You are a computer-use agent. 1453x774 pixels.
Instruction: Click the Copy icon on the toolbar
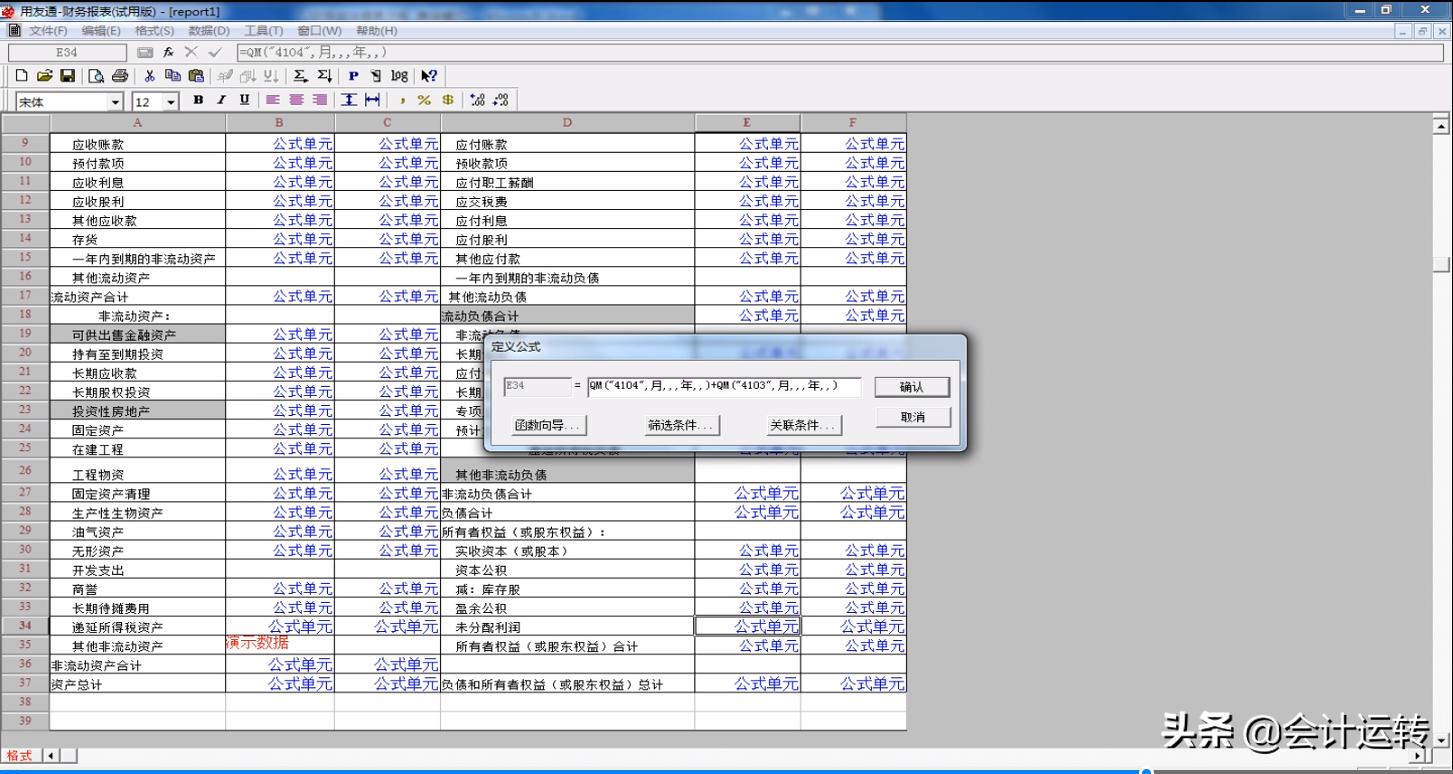(x=172, y=75)
